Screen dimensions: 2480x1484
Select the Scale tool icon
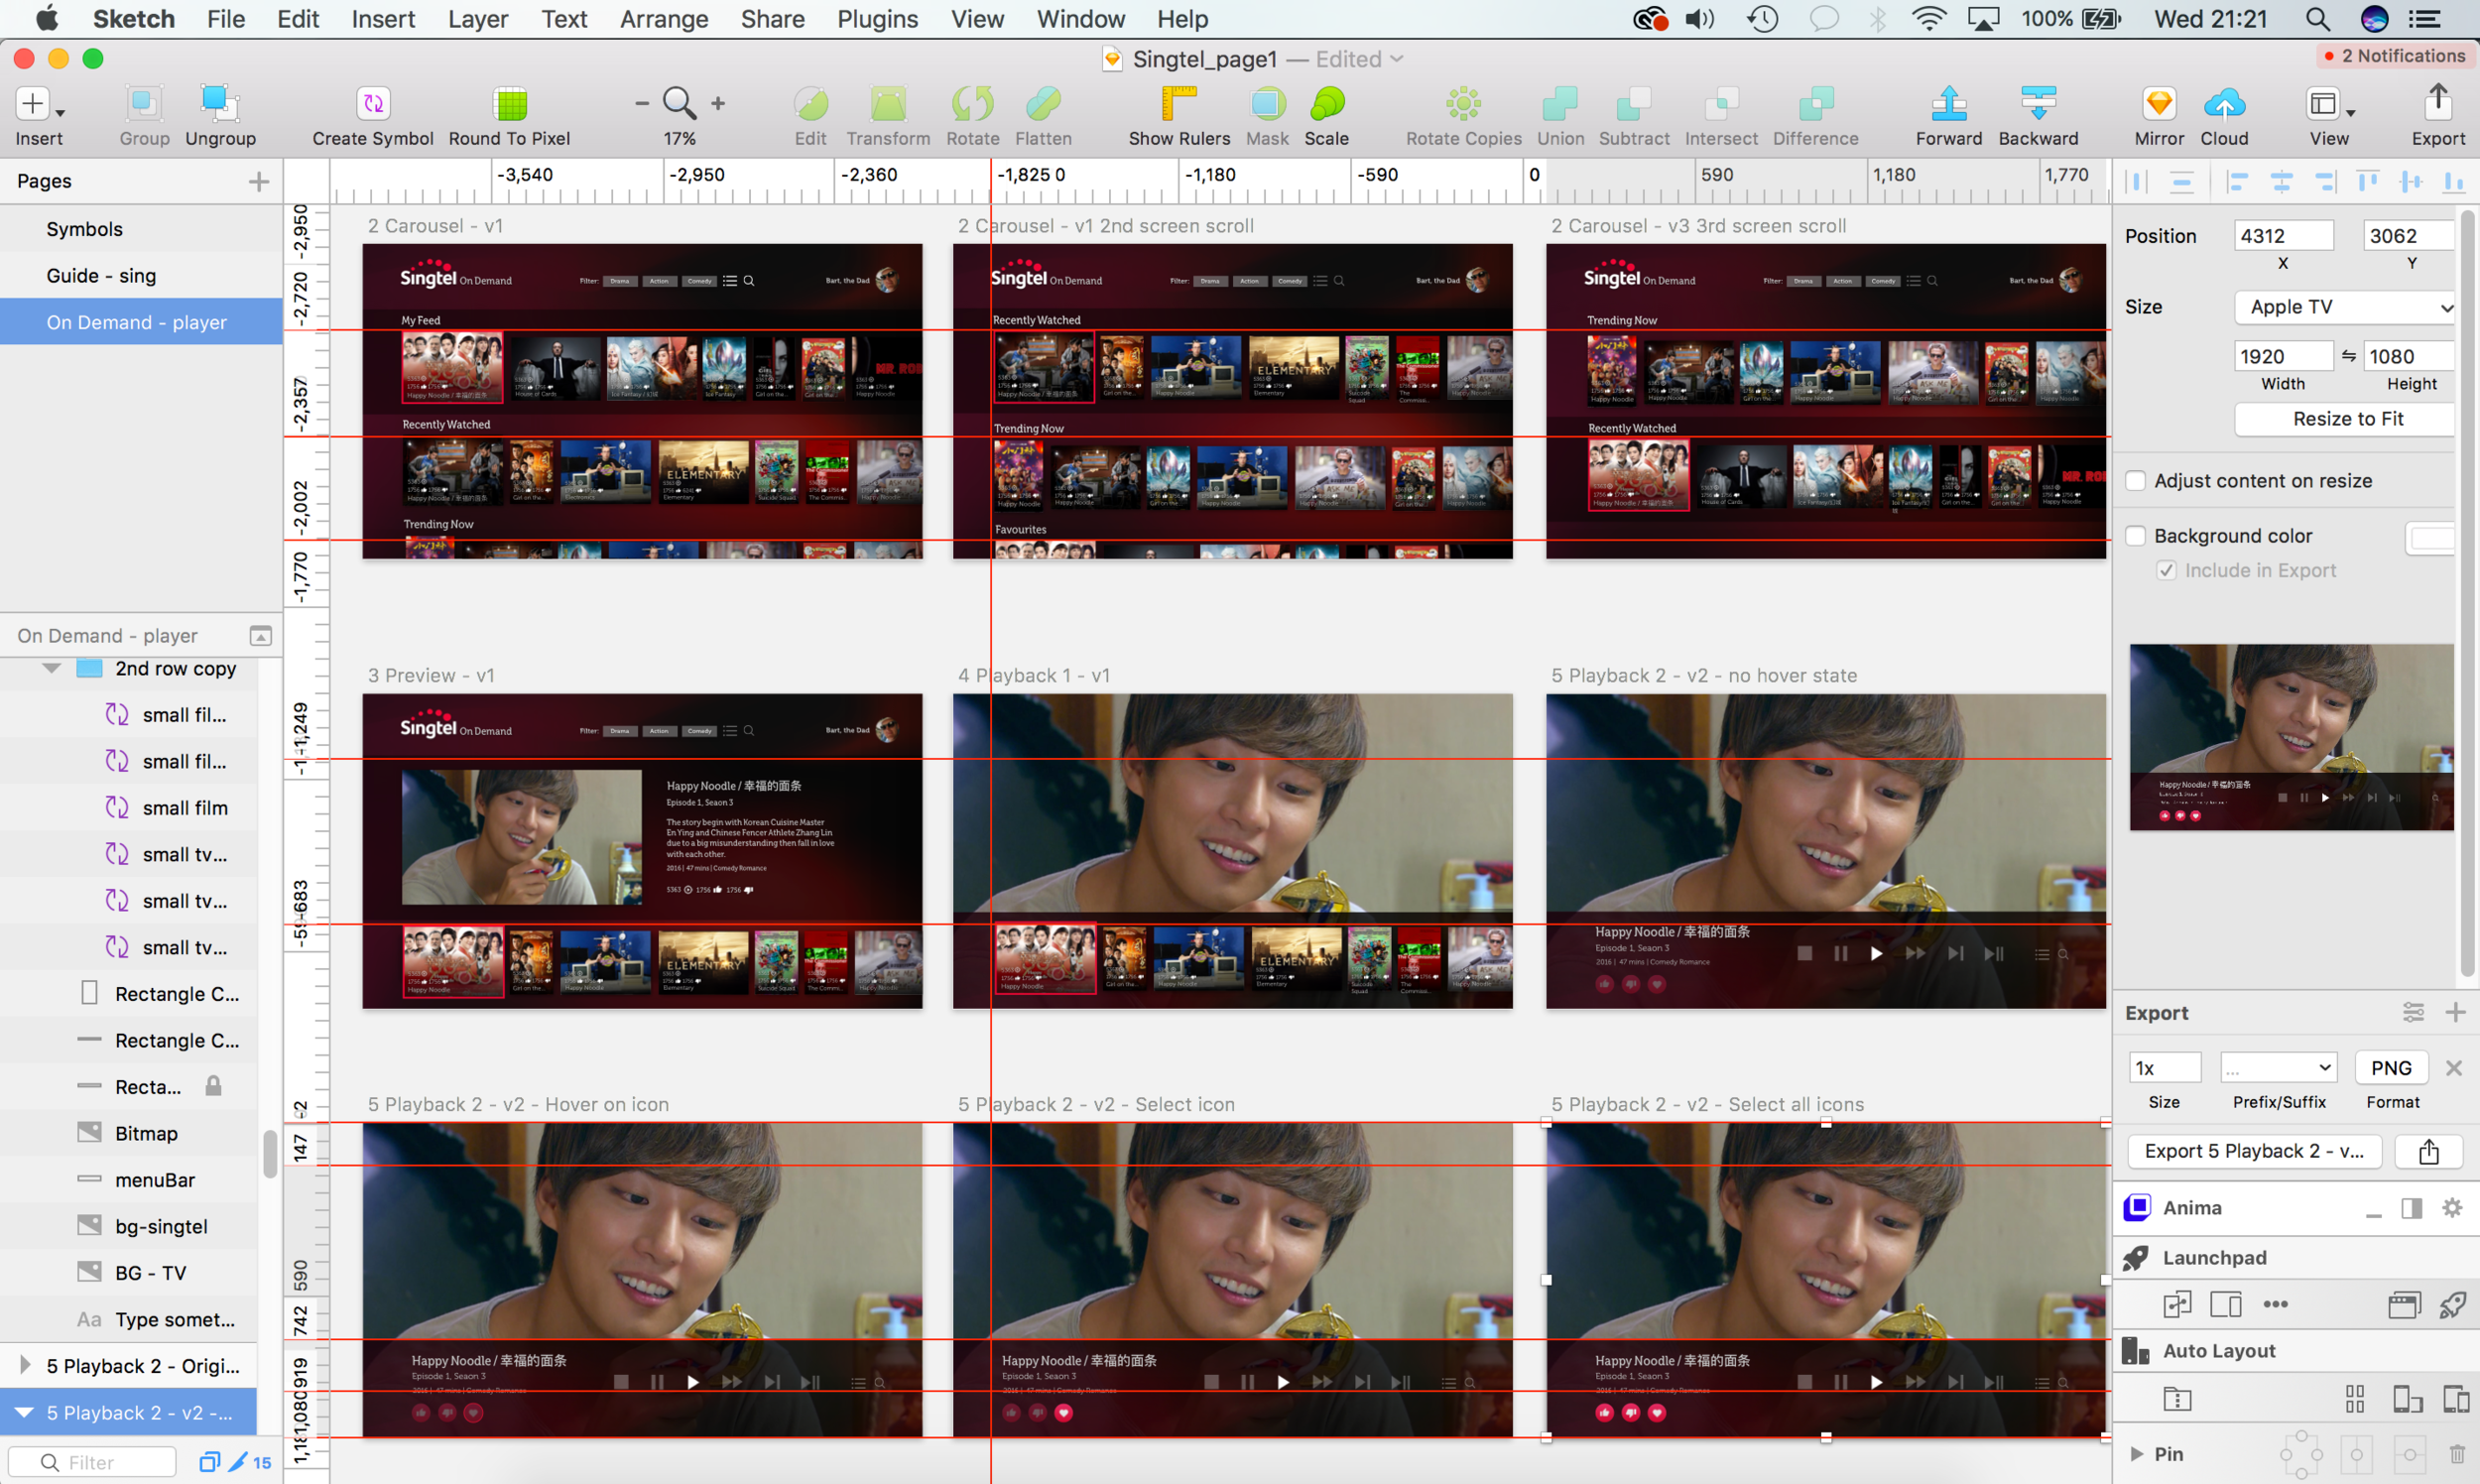tap(1326, 104)
